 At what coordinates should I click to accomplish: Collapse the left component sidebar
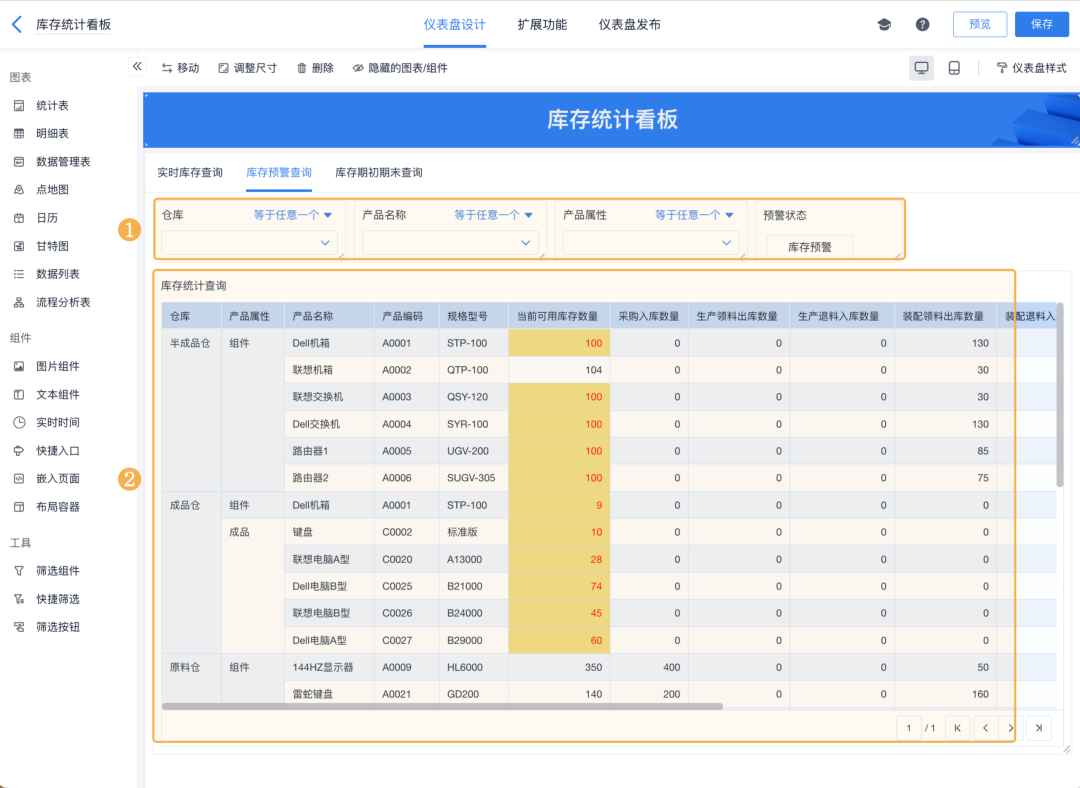coord(137,66)
